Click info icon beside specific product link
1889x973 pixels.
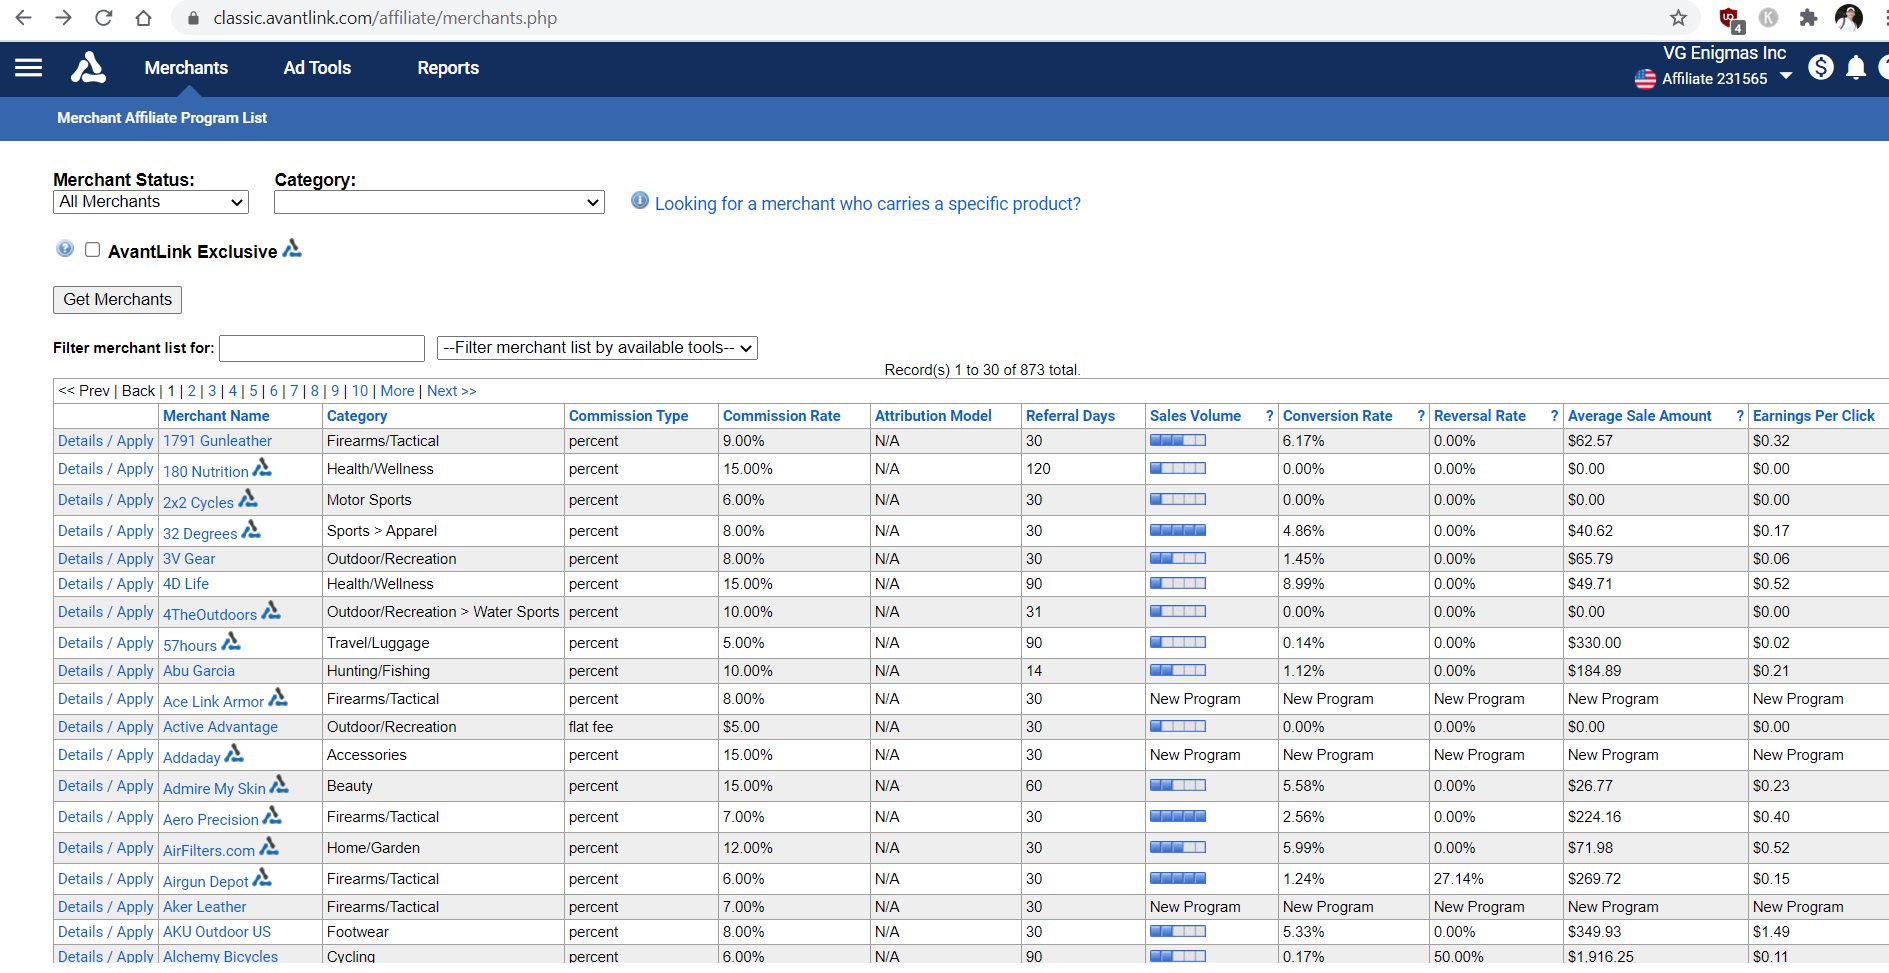pyautogui.click(x=640, y=200)
